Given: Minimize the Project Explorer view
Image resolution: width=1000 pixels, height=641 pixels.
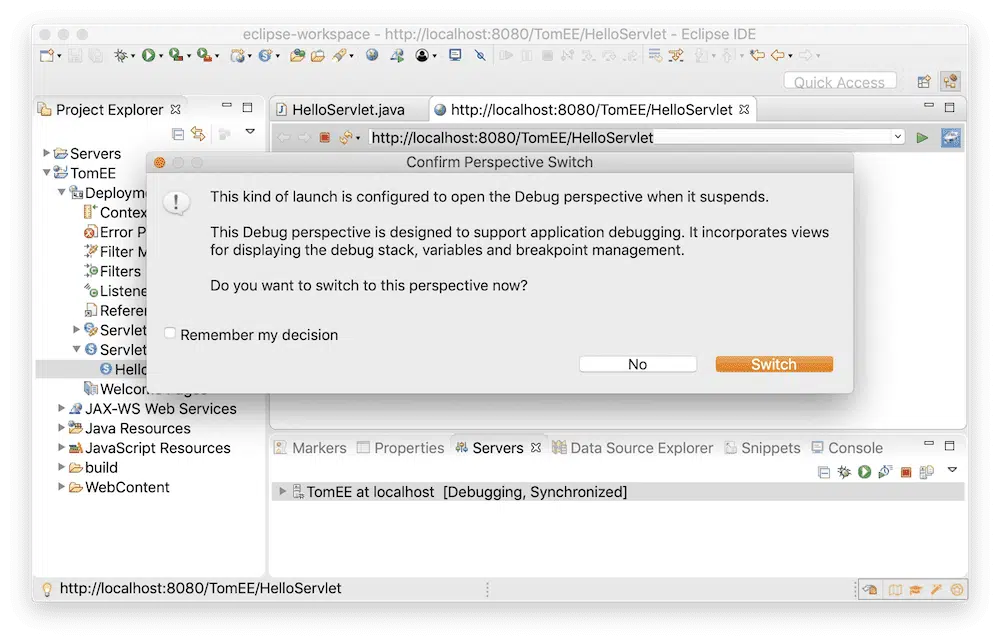Looking at the screenshot, I should (x=227, y=108).
